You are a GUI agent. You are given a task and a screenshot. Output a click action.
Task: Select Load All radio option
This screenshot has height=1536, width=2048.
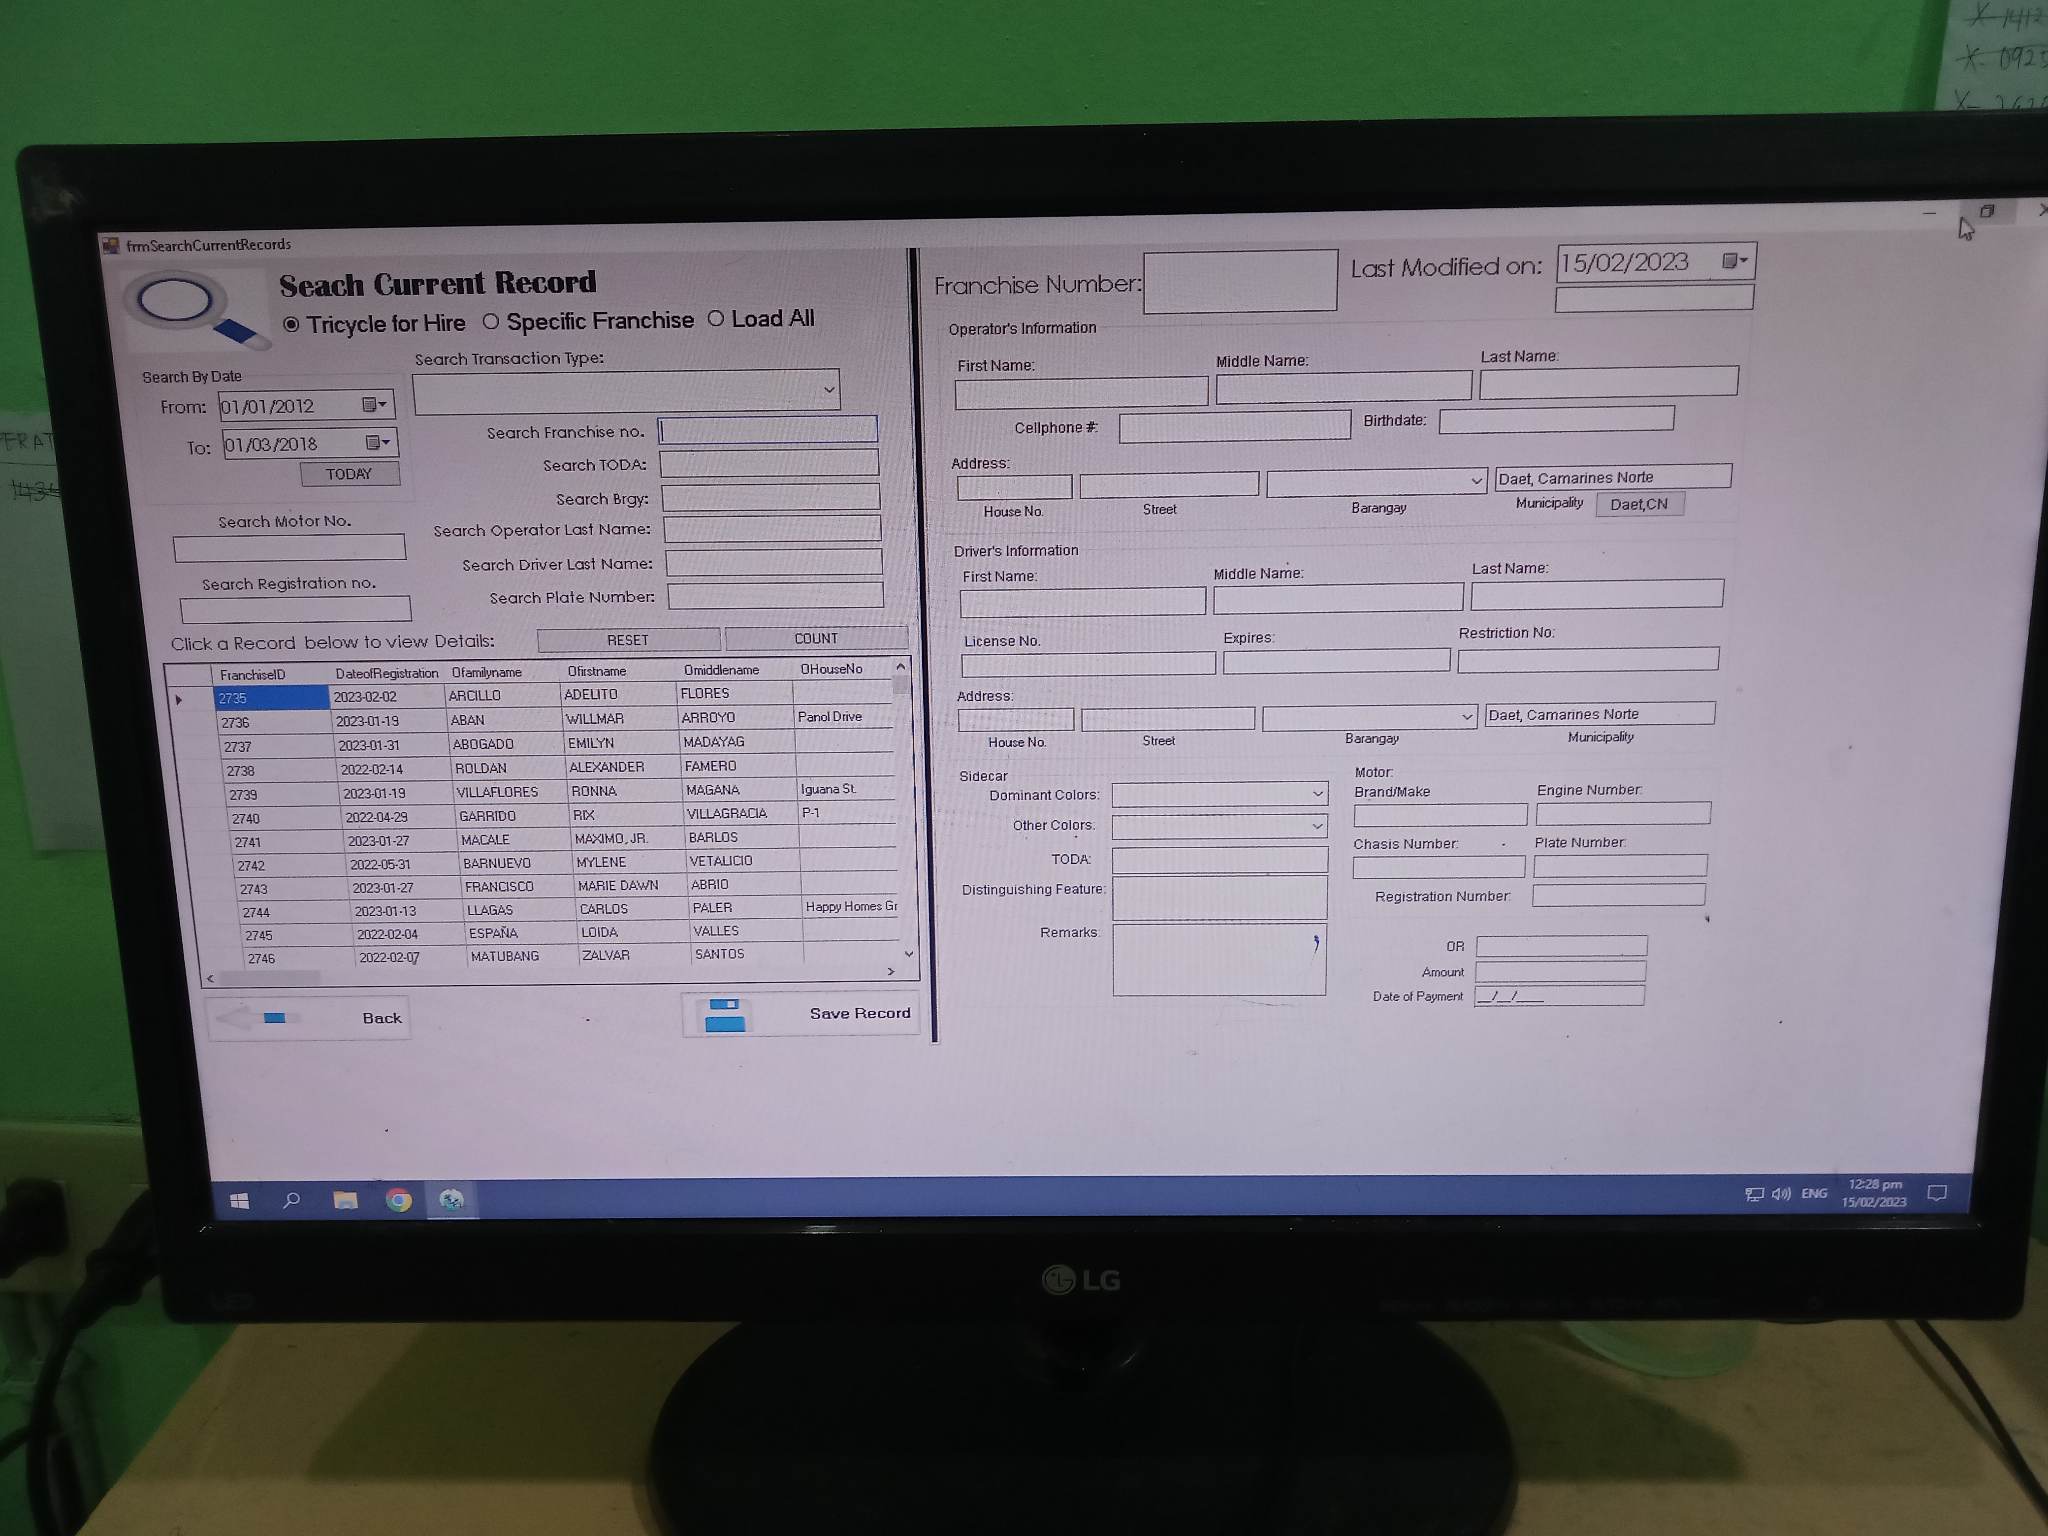(x=716, y=319)
